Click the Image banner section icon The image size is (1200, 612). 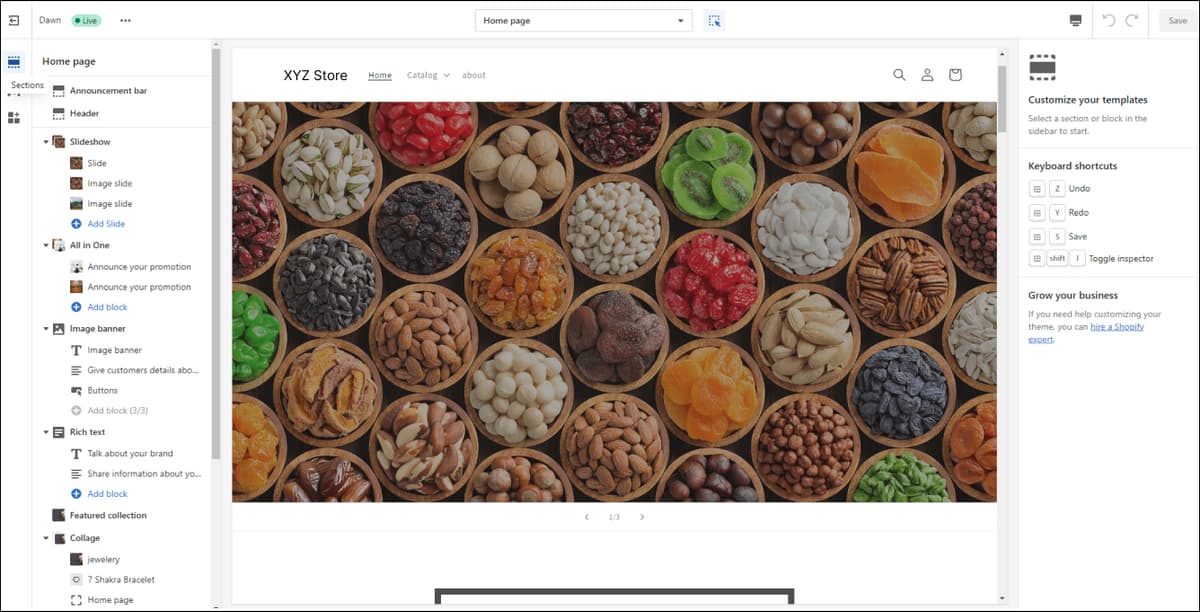[59, 329]
